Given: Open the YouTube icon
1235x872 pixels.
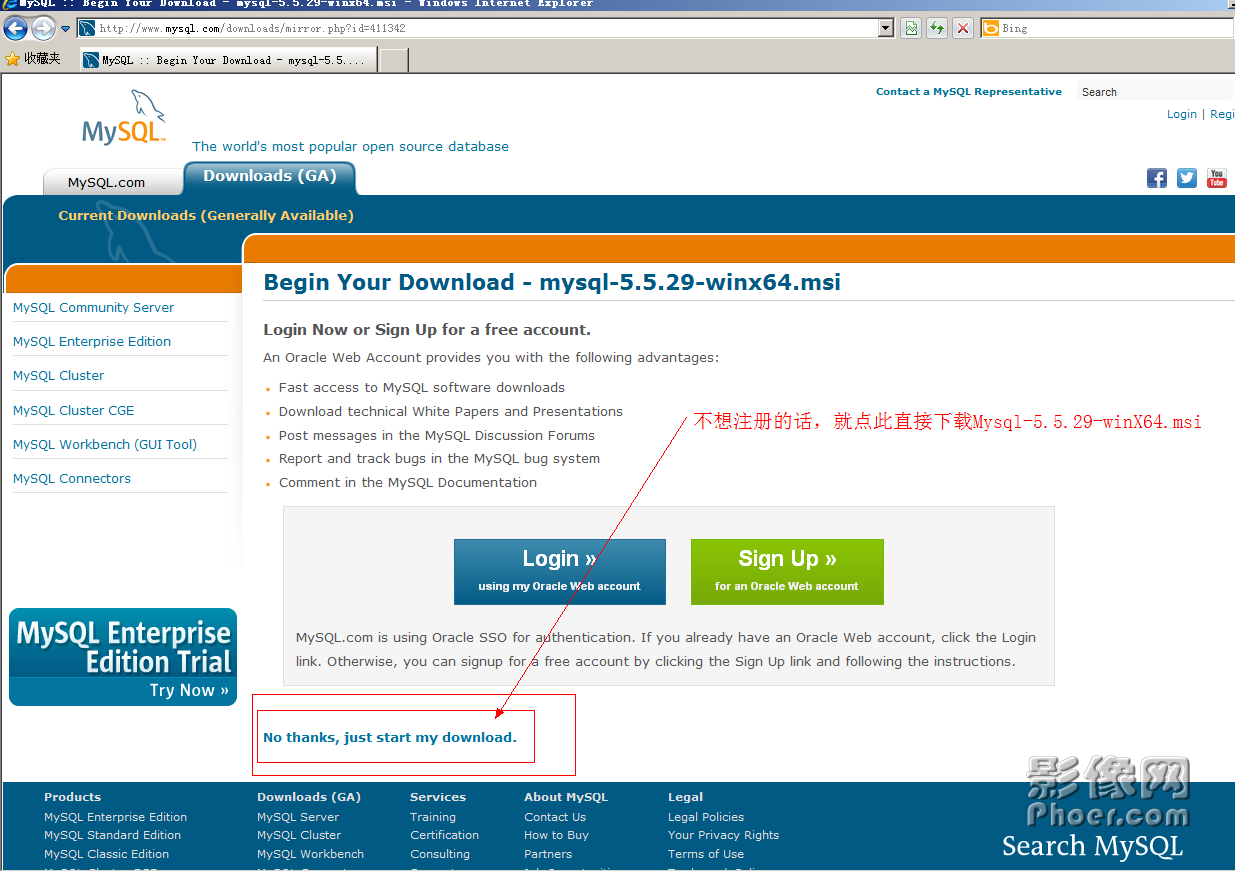Looking at the screenshot, I should coord(1217,178).
